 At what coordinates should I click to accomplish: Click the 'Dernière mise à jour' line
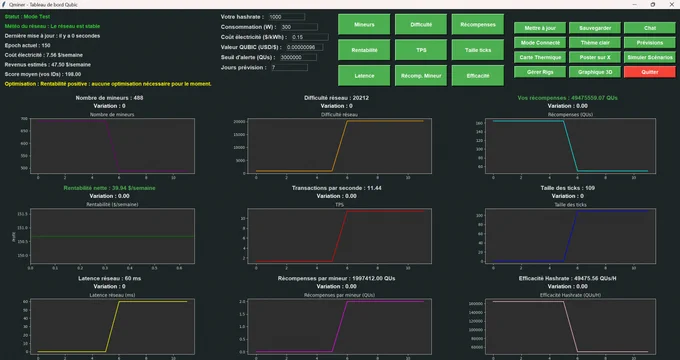52,36
